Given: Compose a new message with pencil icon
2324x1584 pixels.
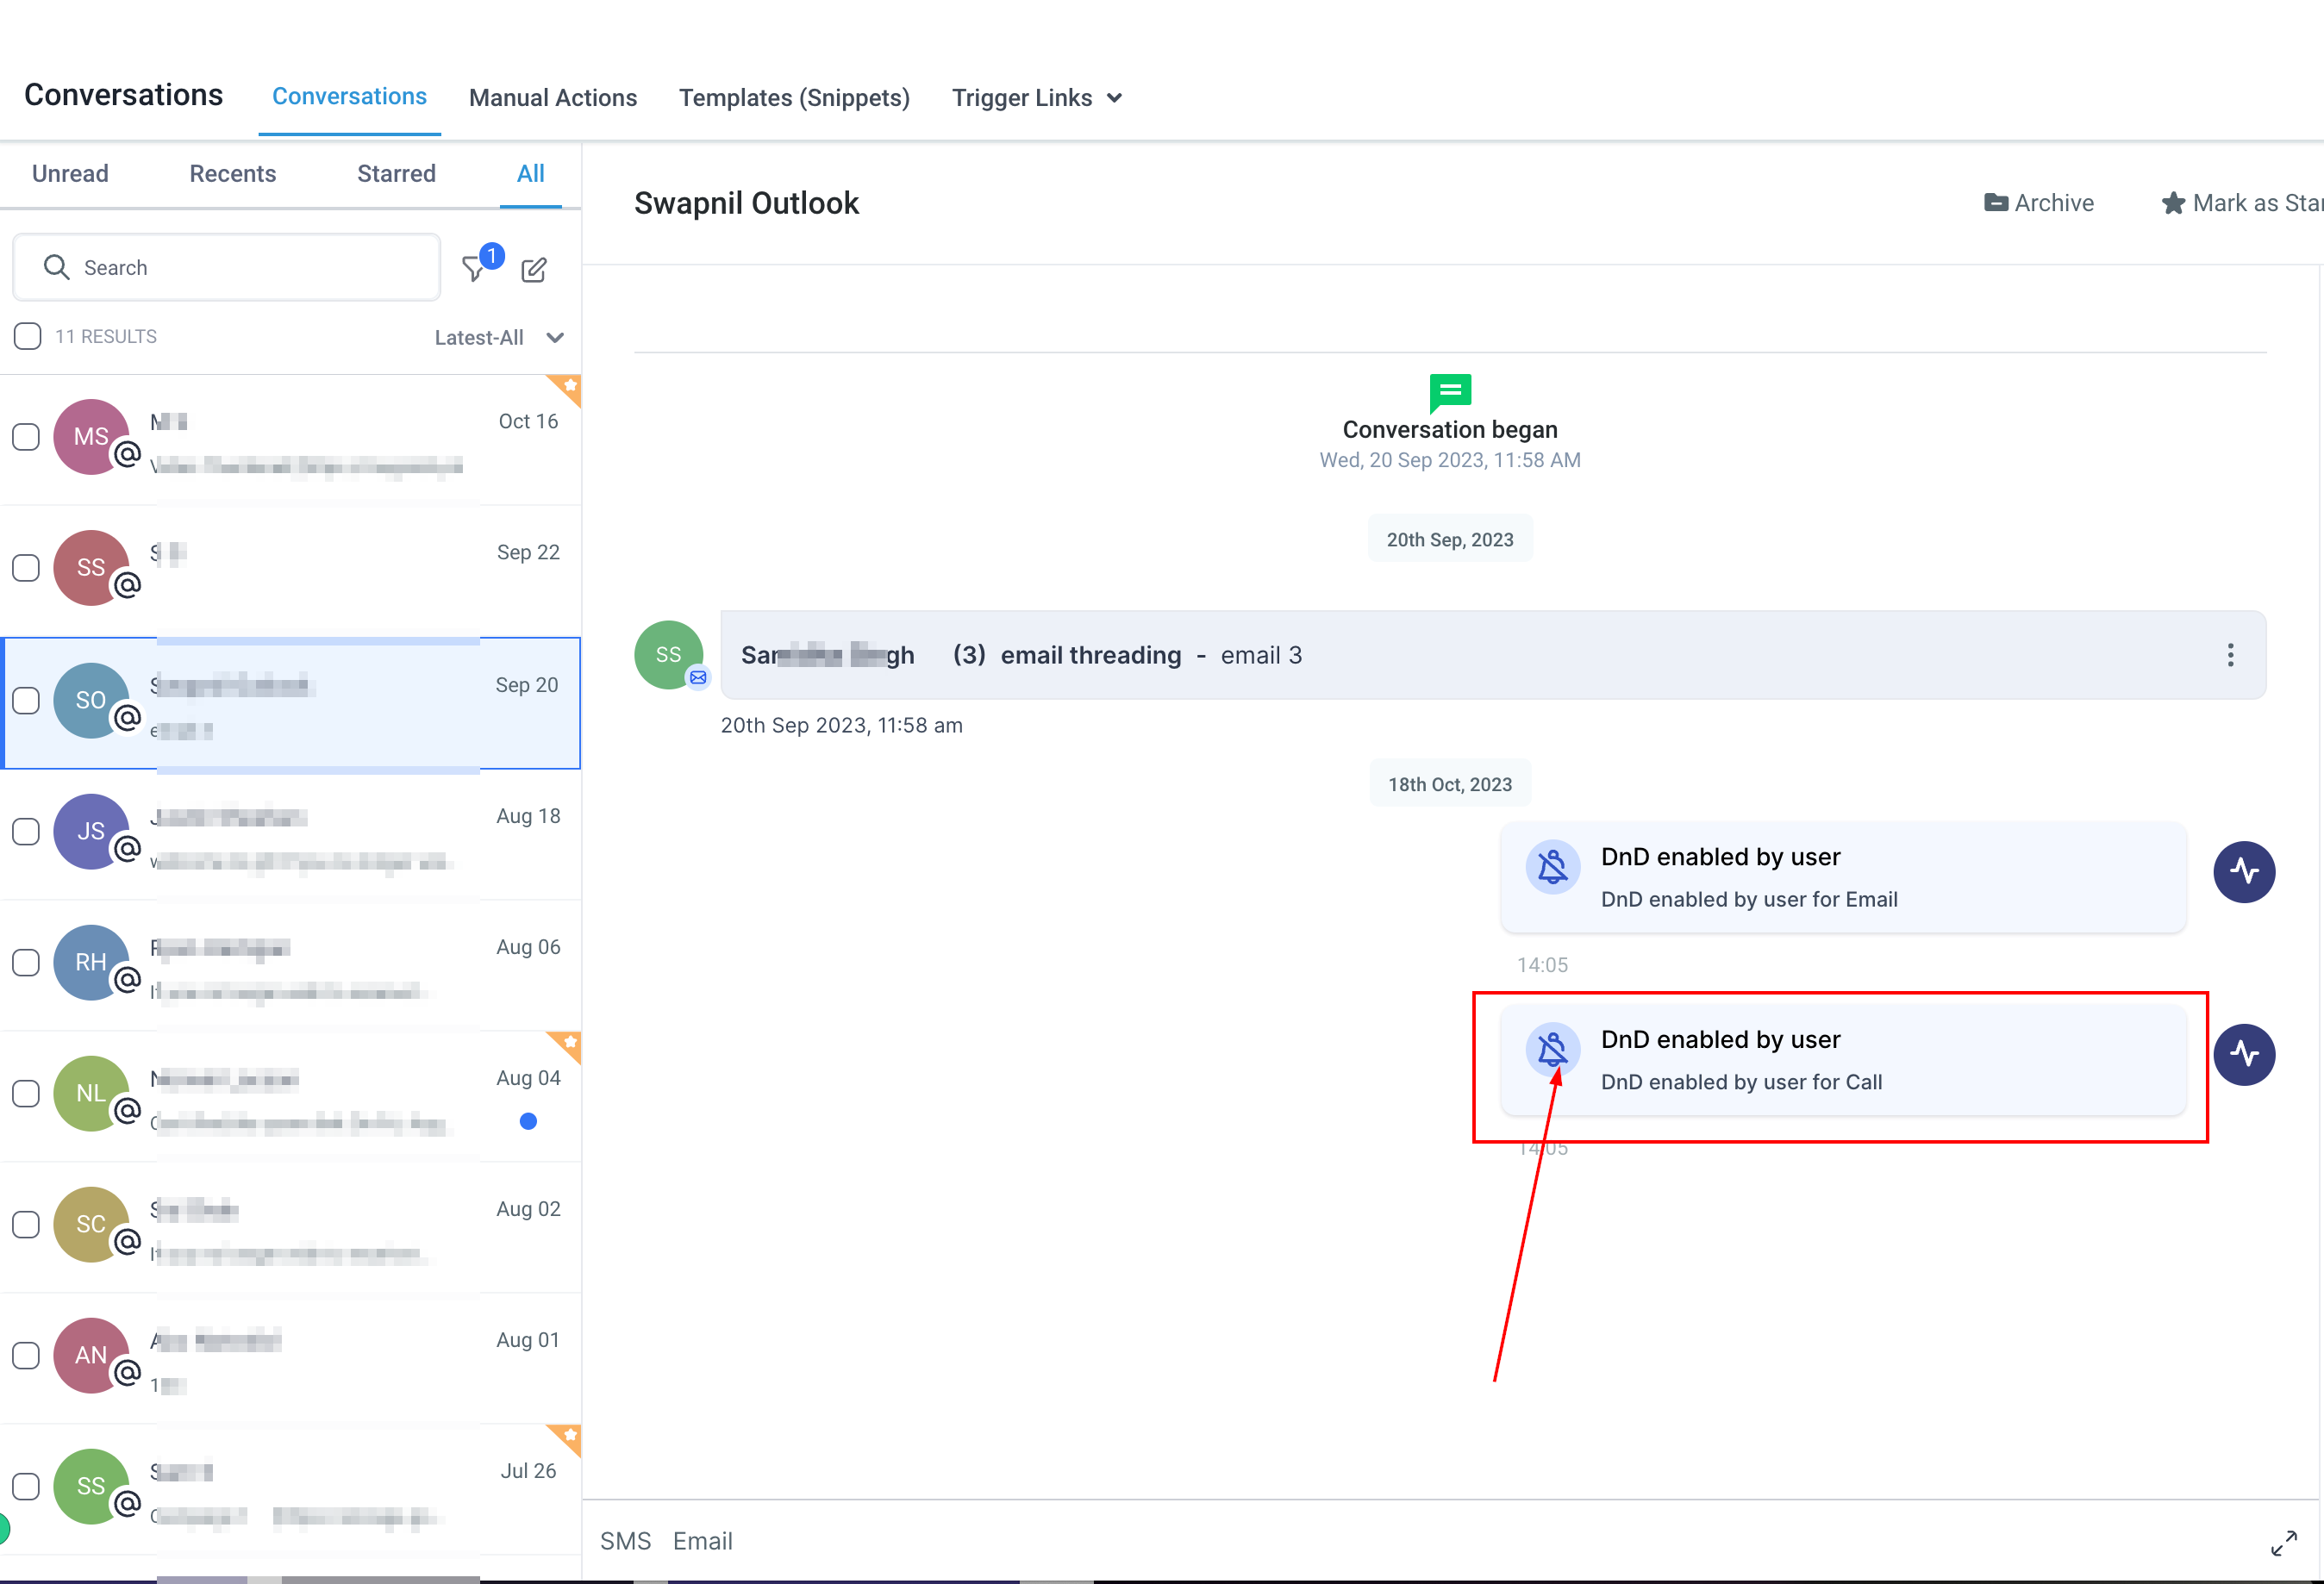Looking at the screenshot, I should pyautogui.click(x=534, y=269).
